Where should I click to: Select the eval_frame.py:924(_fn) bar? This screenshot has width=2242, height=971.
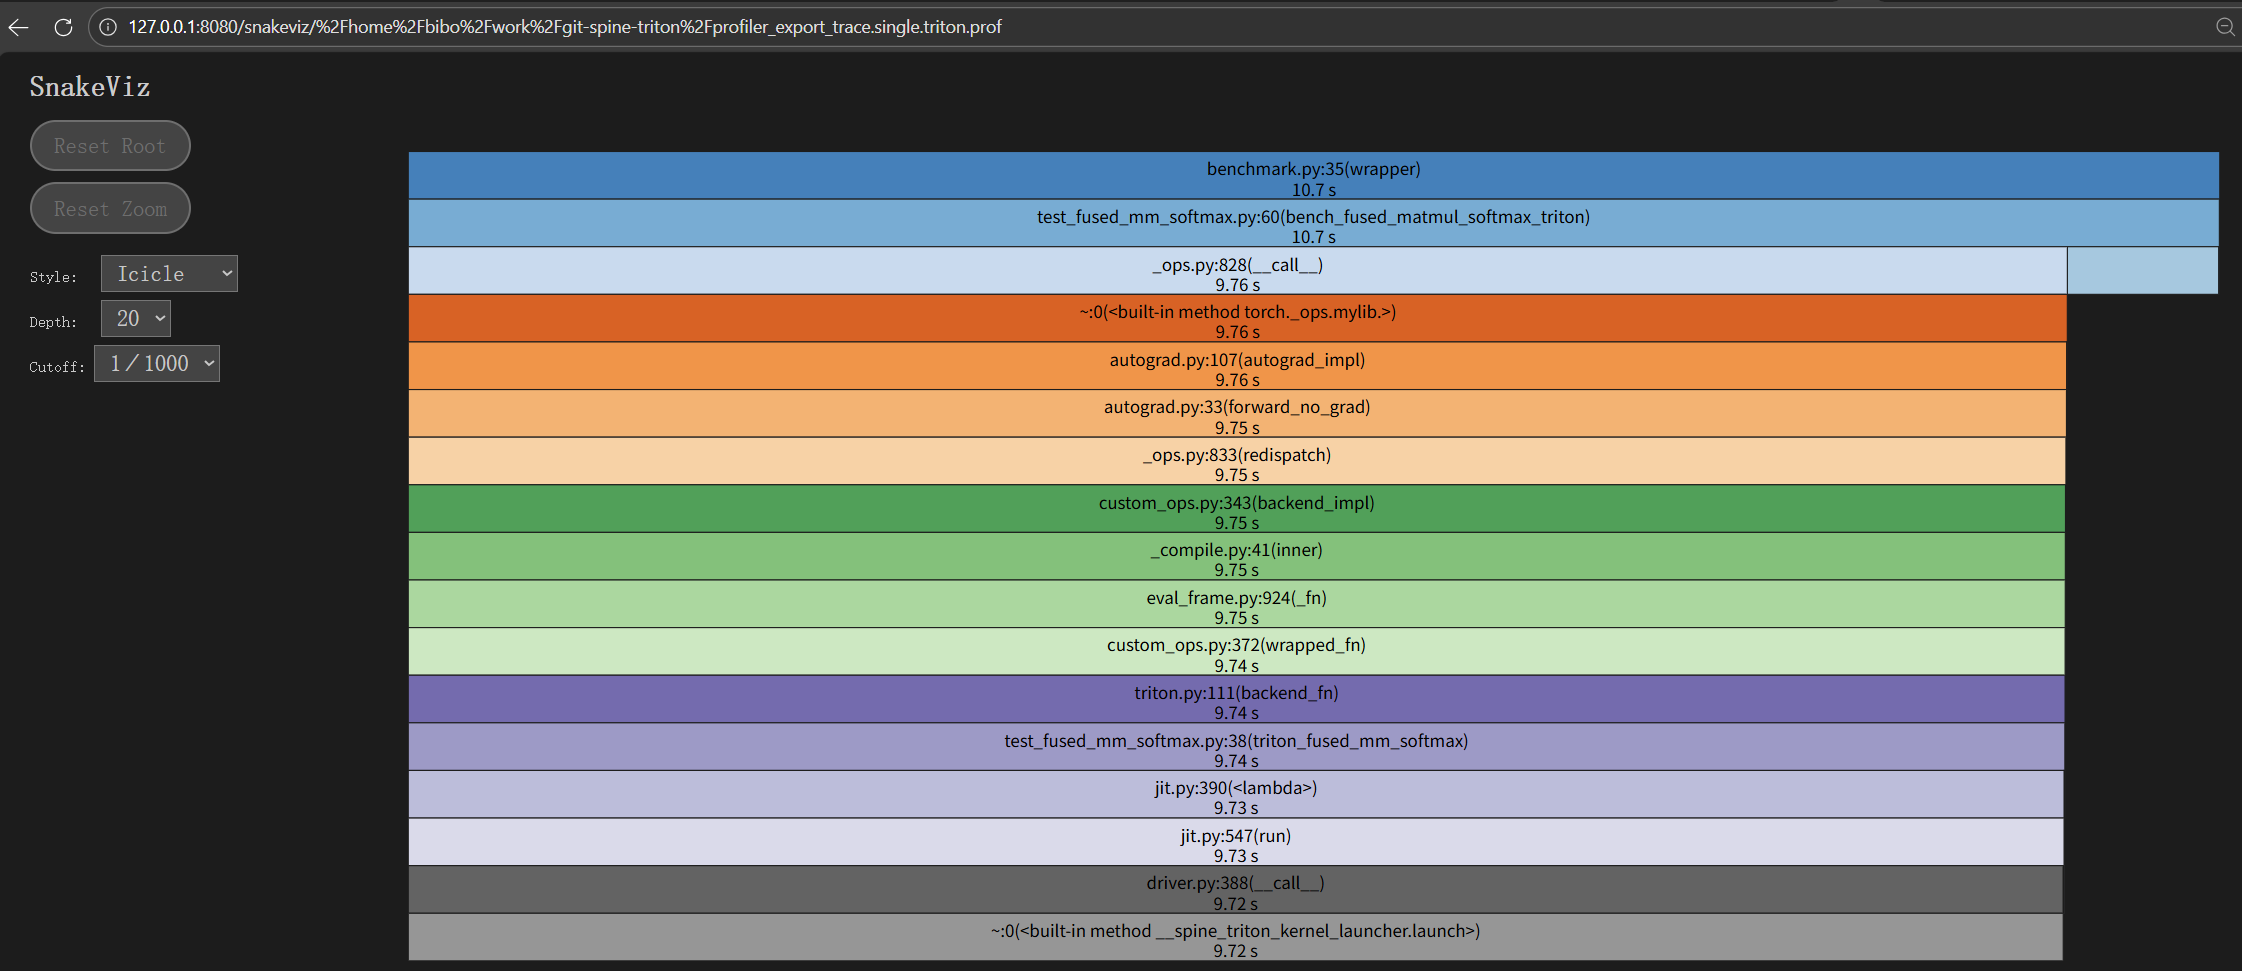[1236, 604]
